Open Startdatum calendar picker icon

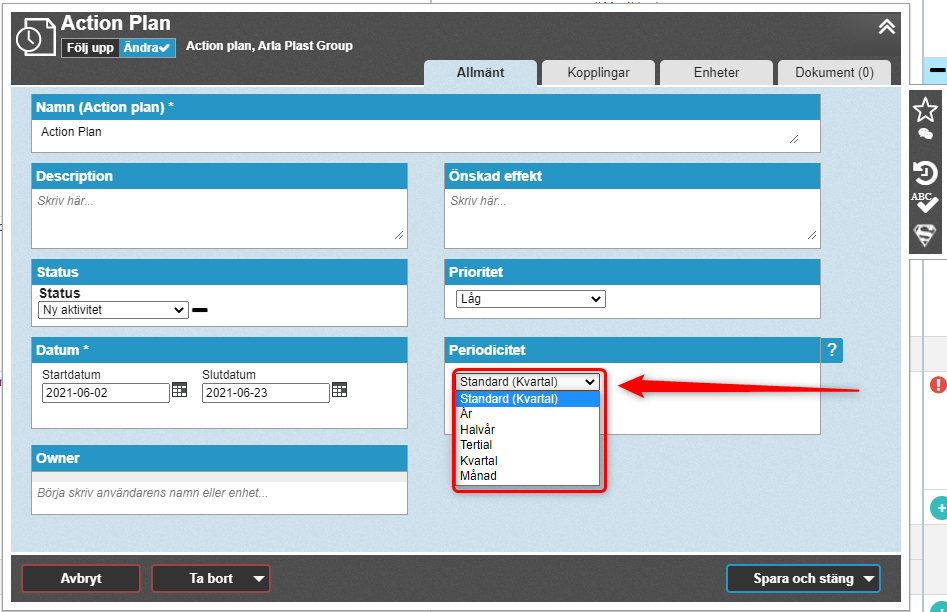(x=180, y=390)
